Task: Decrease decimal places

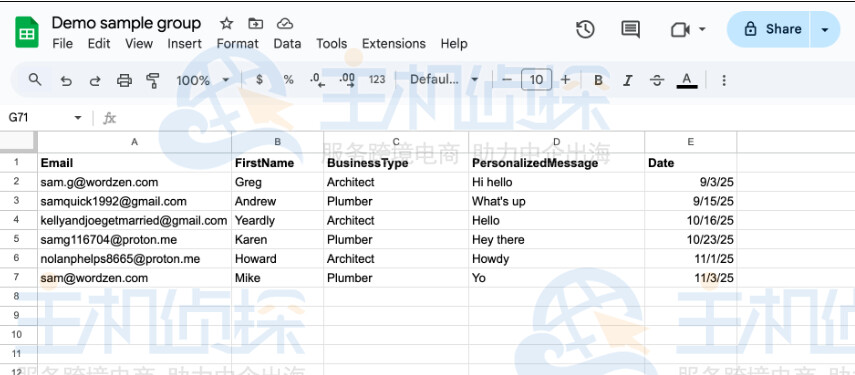Action: pos(317,81)
